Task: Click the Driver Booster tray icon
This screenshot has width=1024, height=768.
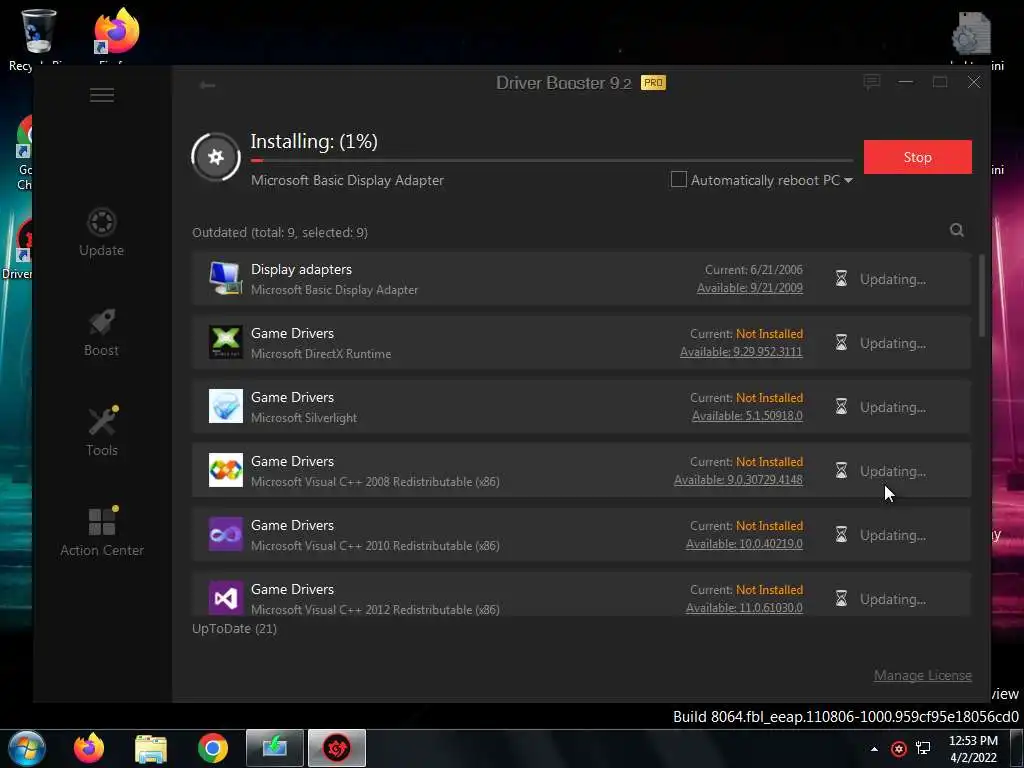Action: (x=899, y=749)
